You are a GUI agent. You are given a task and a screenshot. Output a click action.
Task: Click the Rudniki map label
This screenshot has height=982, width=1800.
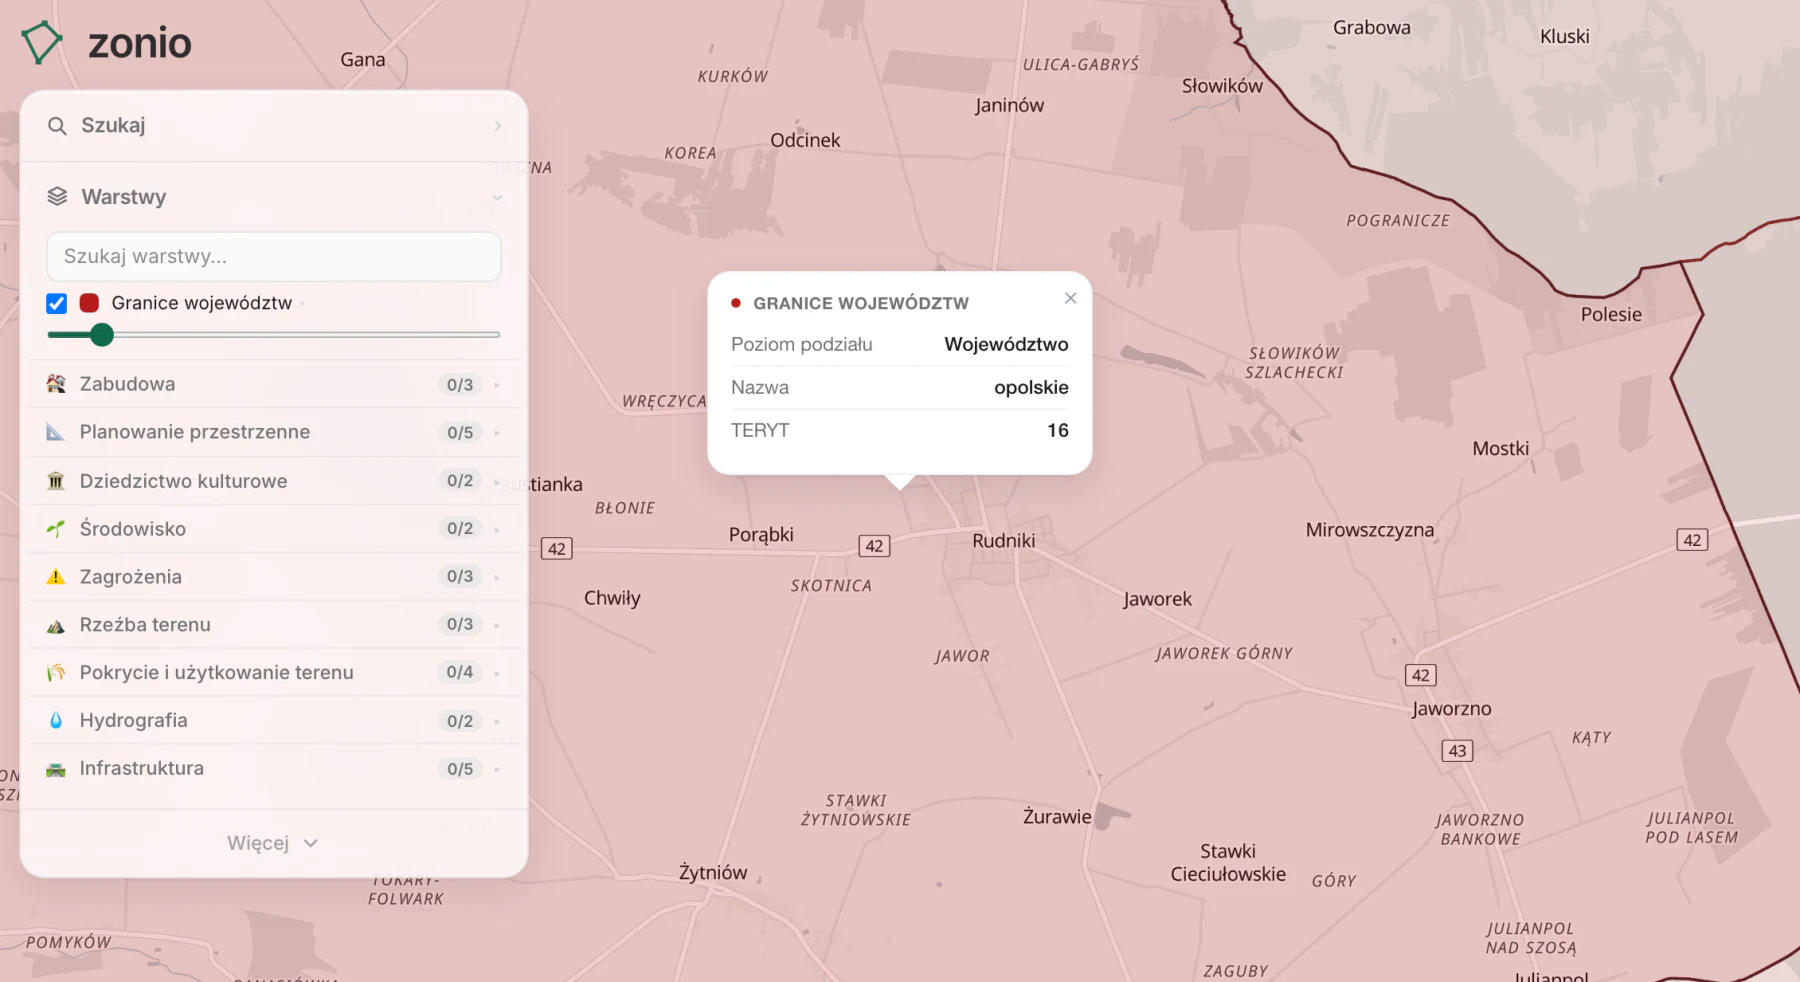pyautogui.click(x=1004, y=541)
